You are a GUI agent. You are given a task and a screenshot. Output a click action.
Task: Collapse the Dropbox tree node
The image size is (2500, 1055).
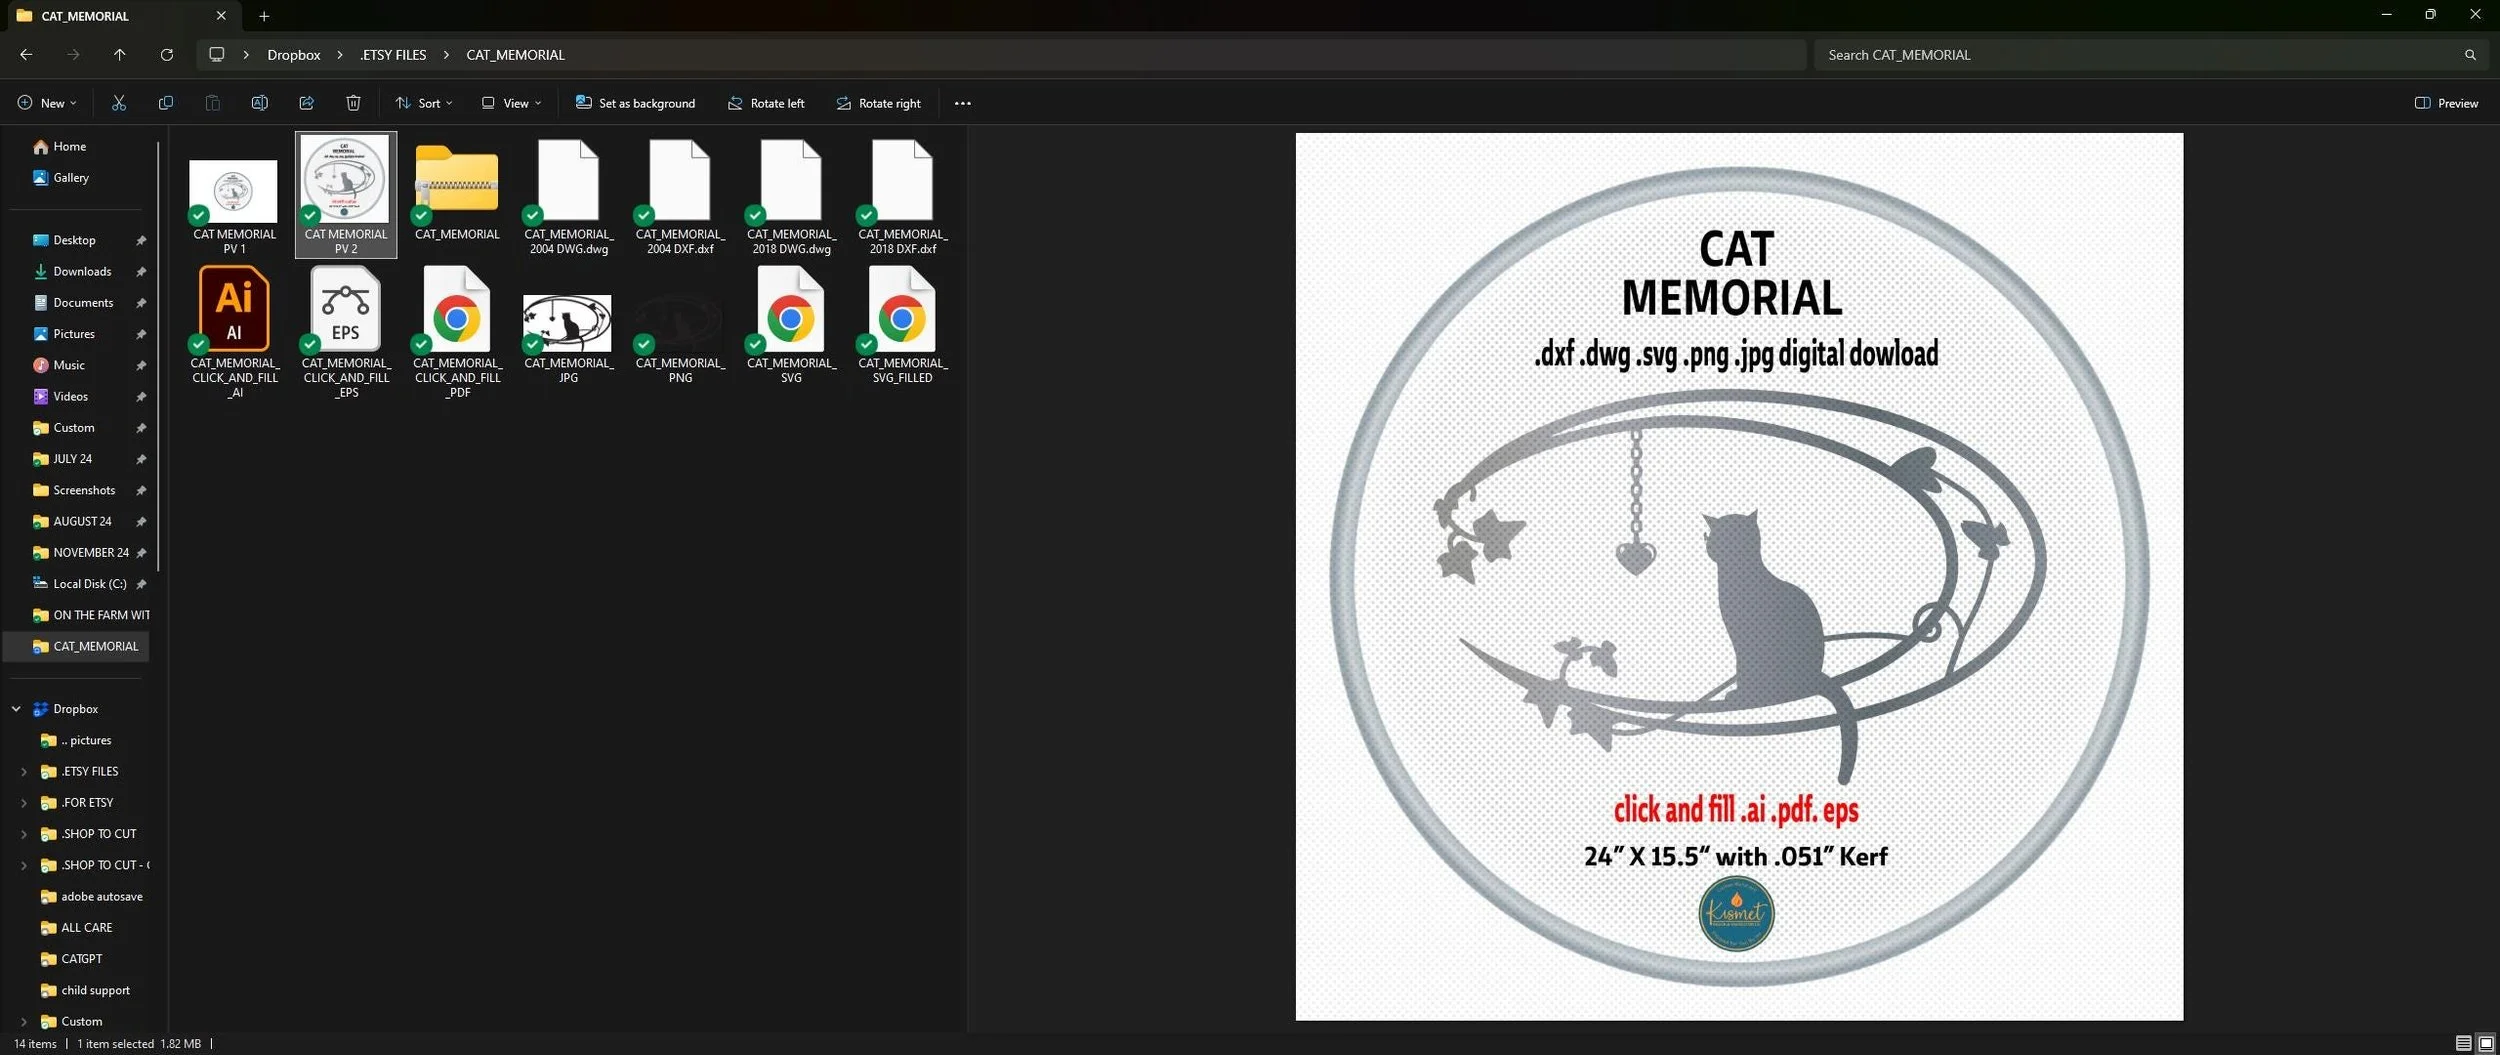click(x=16, y=709)
